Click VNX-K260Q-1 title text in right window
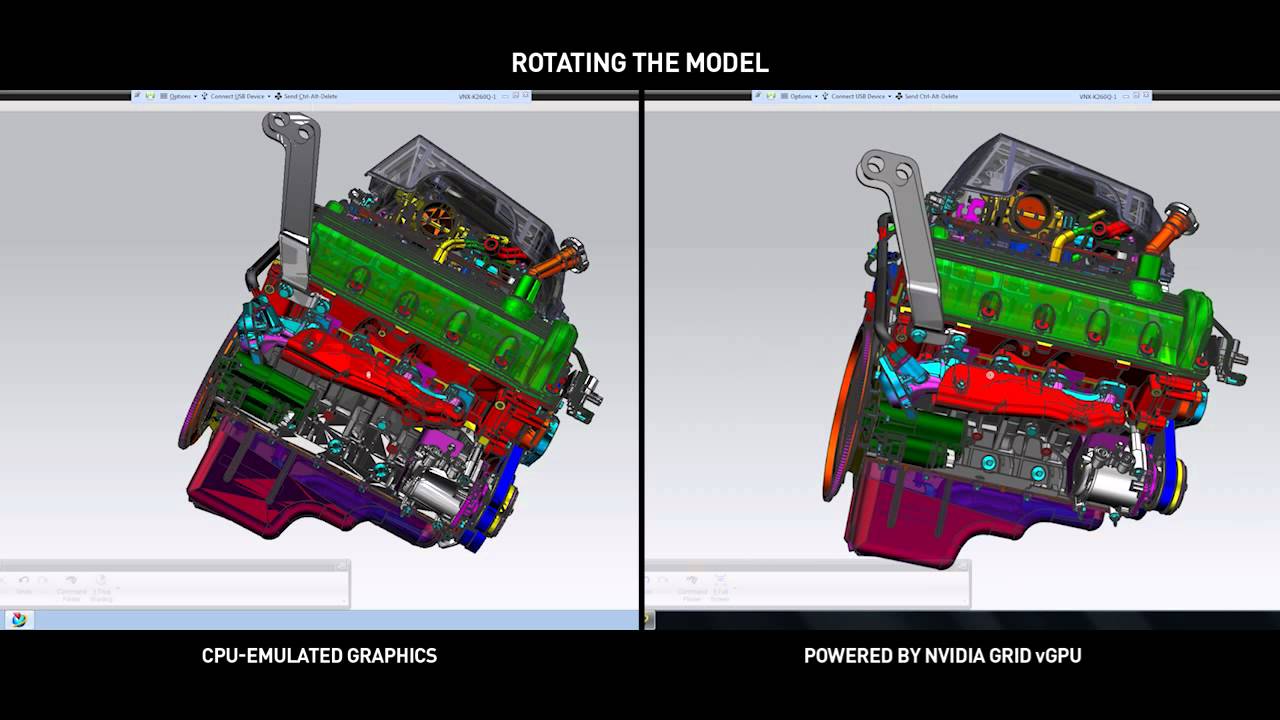 click(1096, 97)
